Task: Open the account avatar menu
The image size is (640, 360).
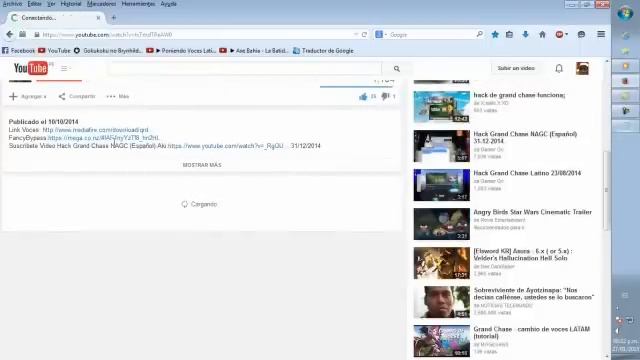Action: tap(582, 69)
